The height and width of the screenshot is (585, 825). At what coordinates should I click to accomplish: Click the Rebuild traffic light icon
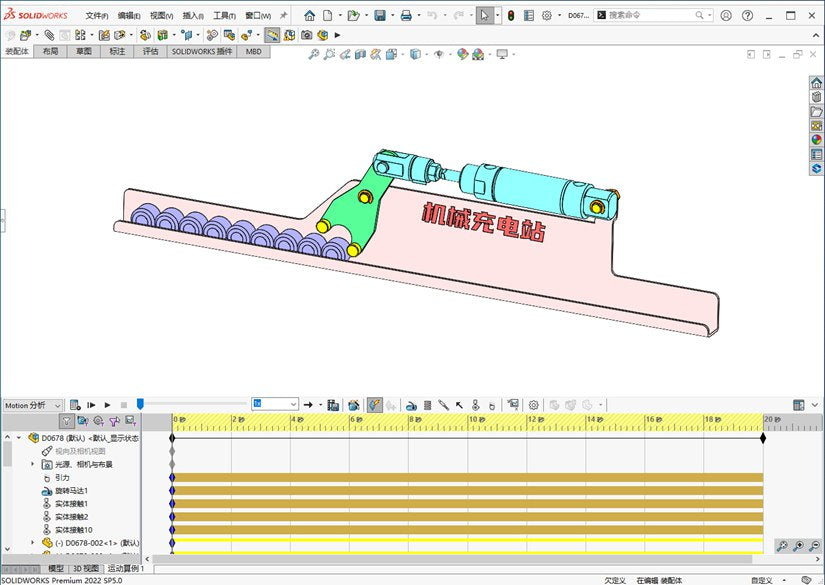point(511,16)
